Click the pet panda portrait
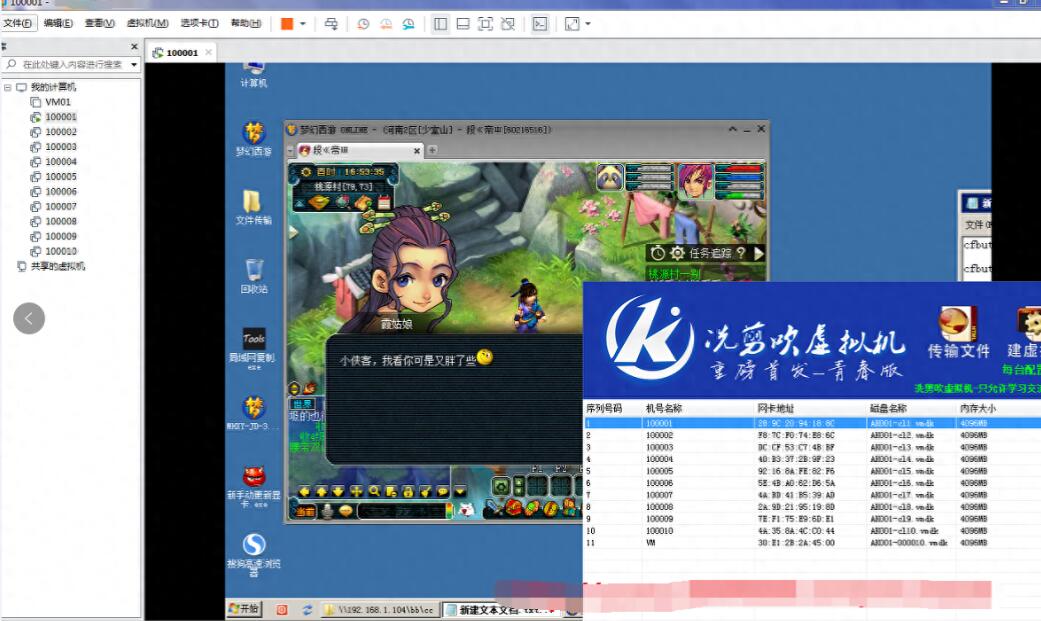The width and height of the screenshot is (1041, 621). click(609, 177)
